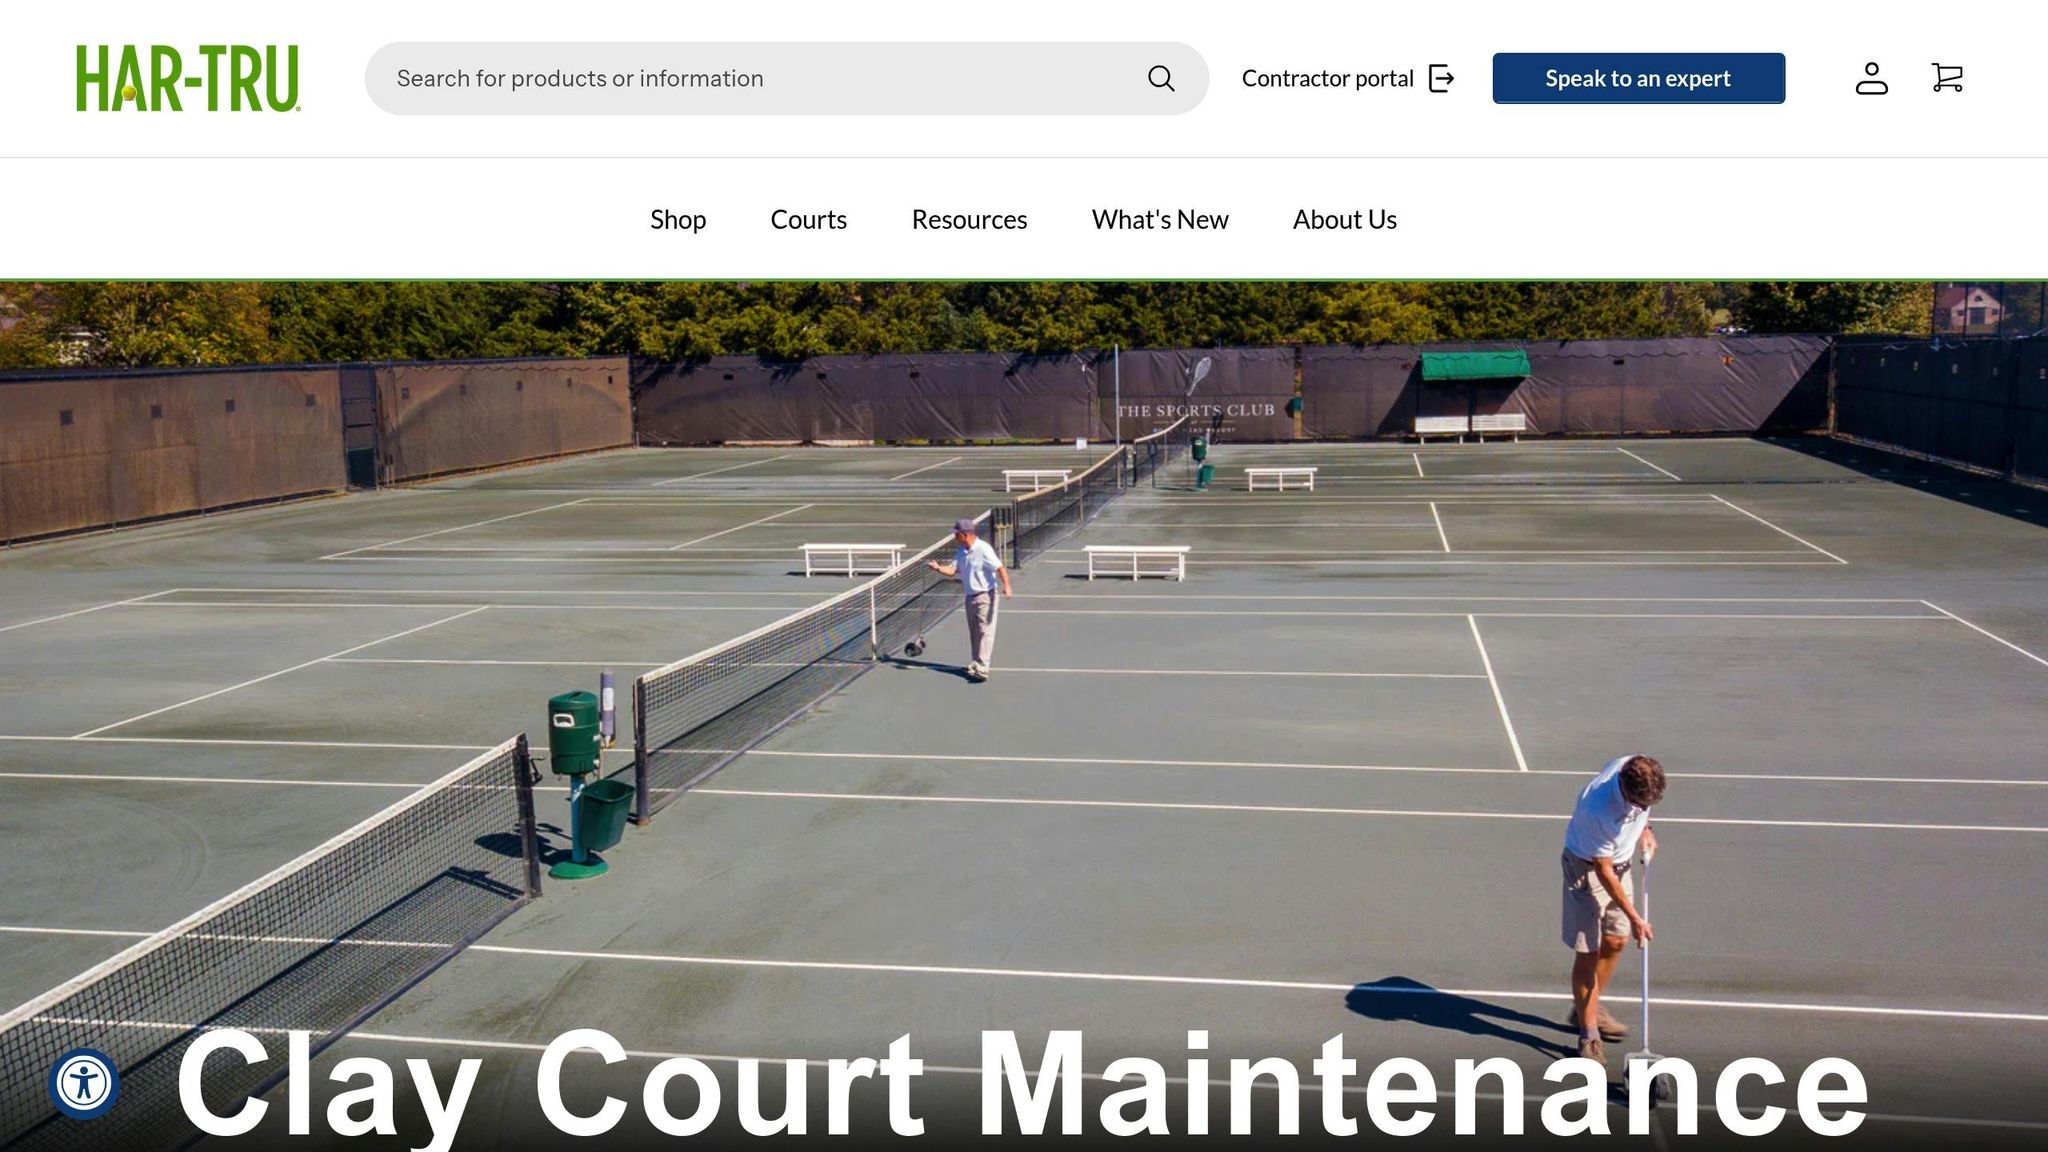The width and height of the screenshot is (2048, 1152).
Task: Open the Courts menu
Action: coord(808,219)
